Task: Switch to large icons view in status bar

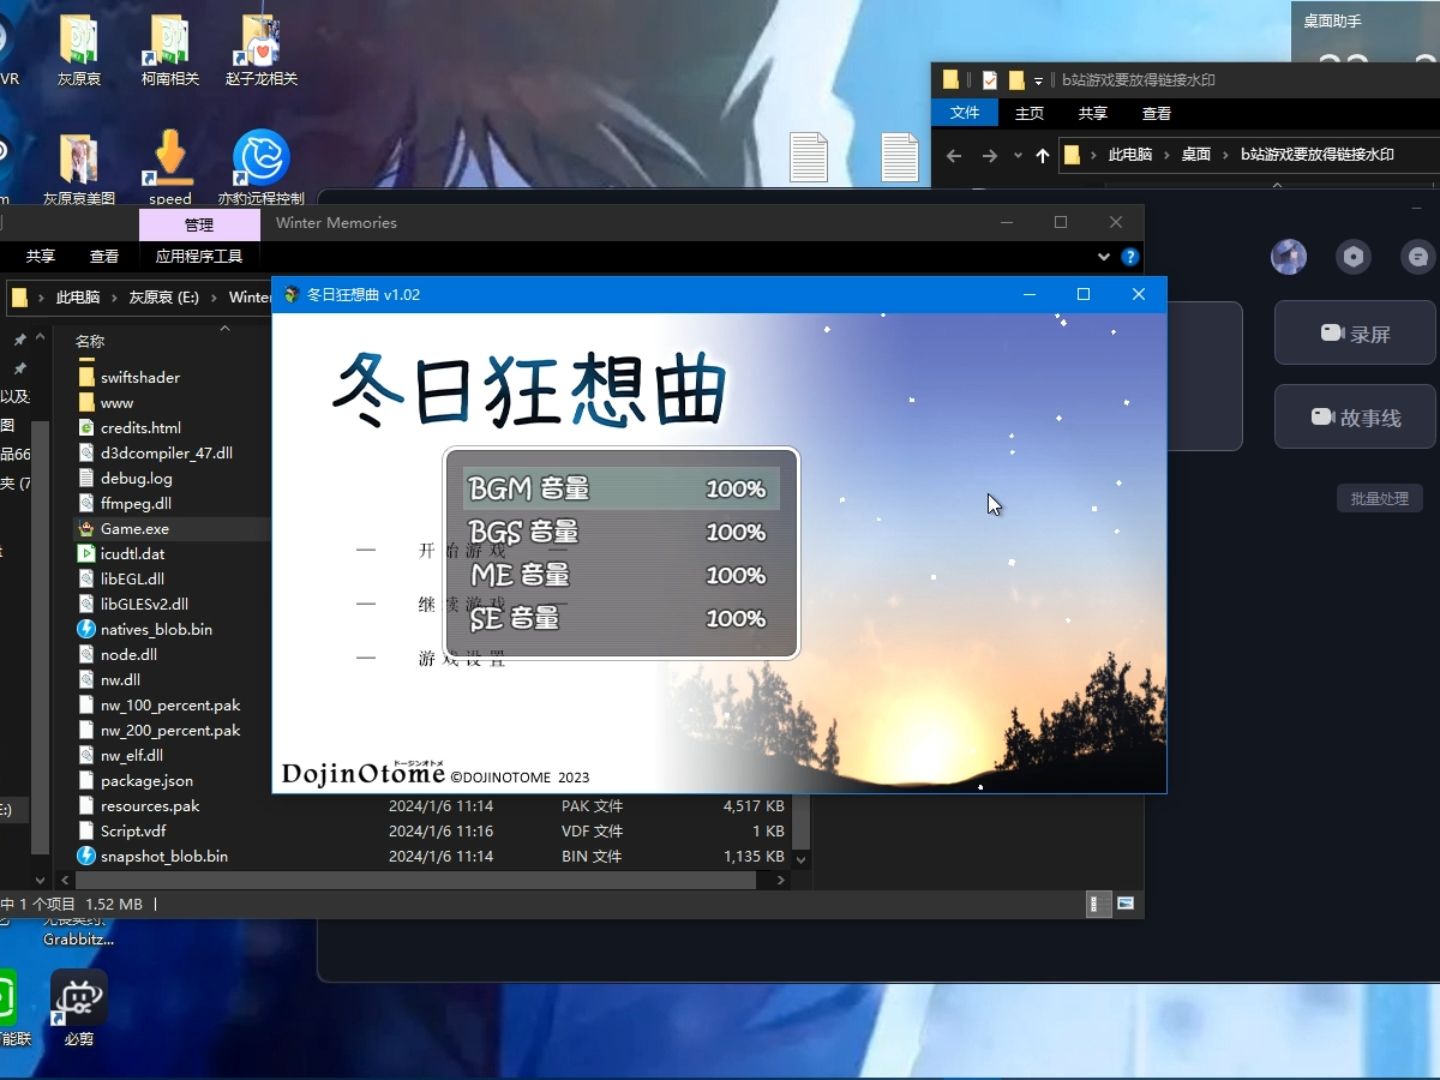Action: 1126,904
